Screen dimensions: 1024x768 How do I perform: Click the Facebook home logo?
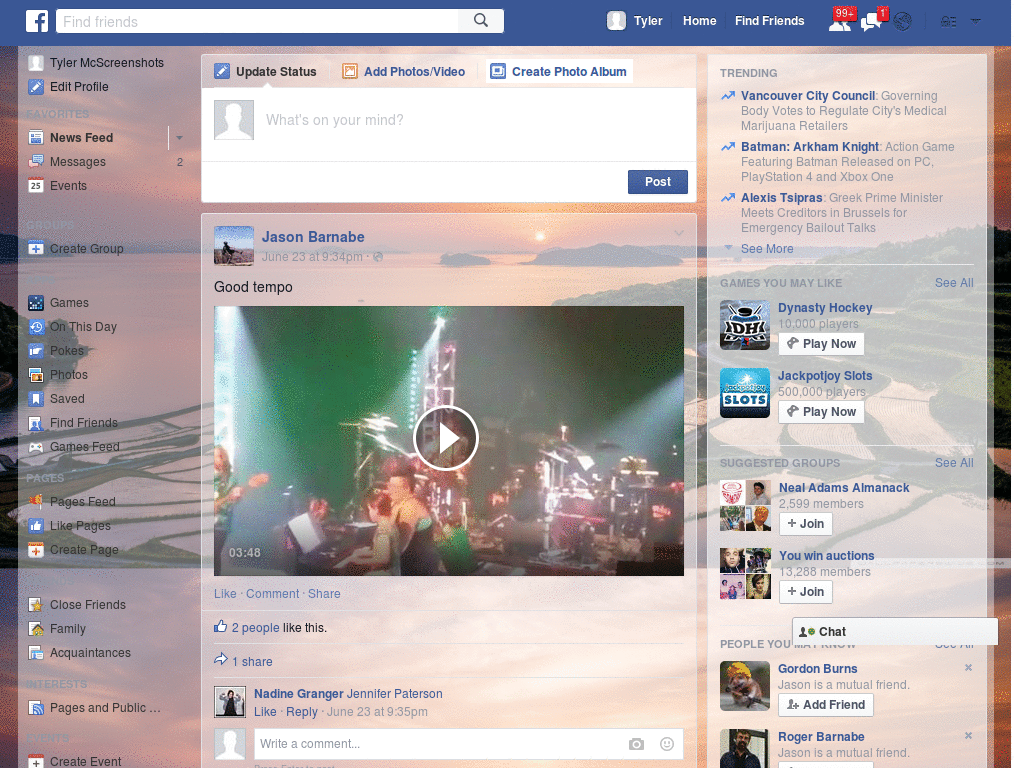pos(37,20)
